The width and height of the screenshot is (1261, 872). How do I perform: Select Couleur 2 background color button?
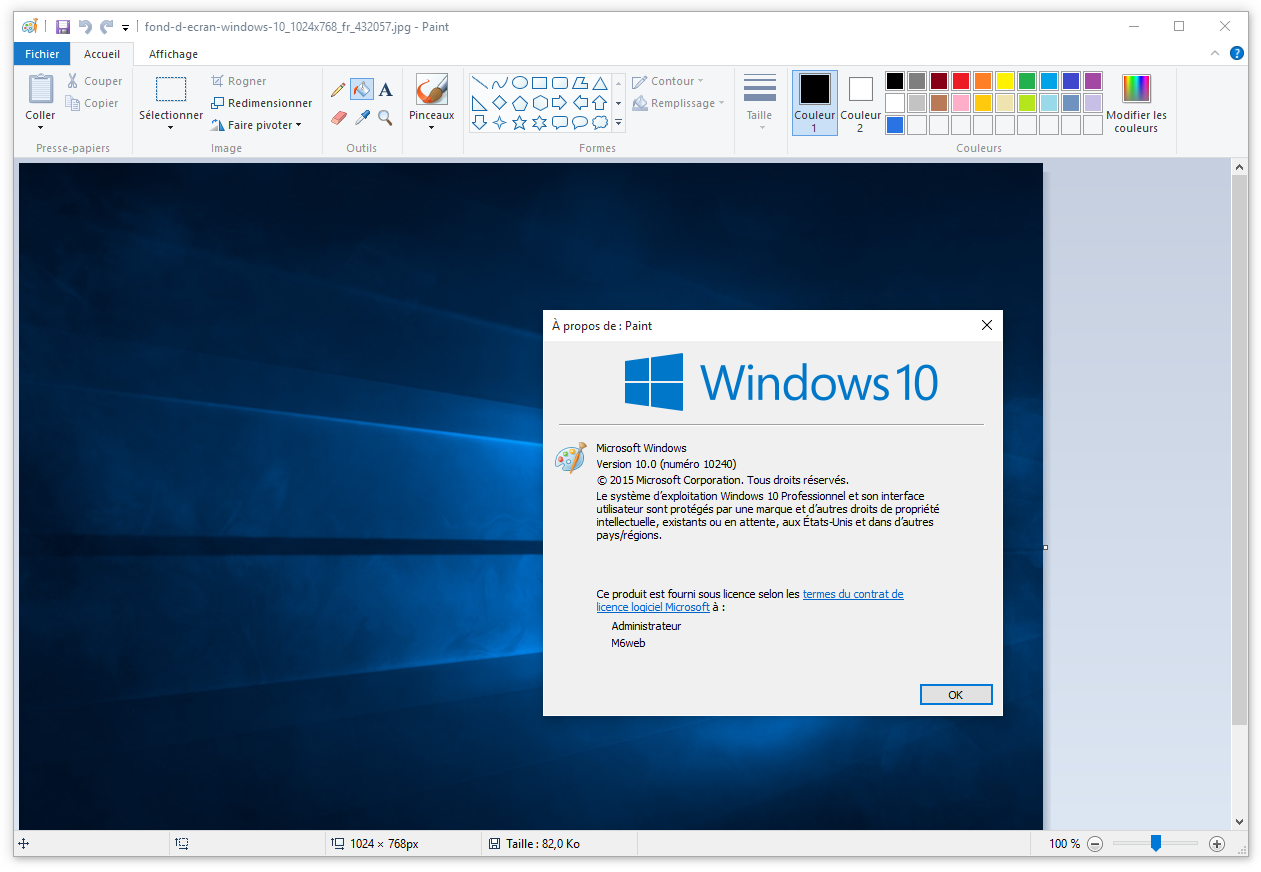point(861,103)
